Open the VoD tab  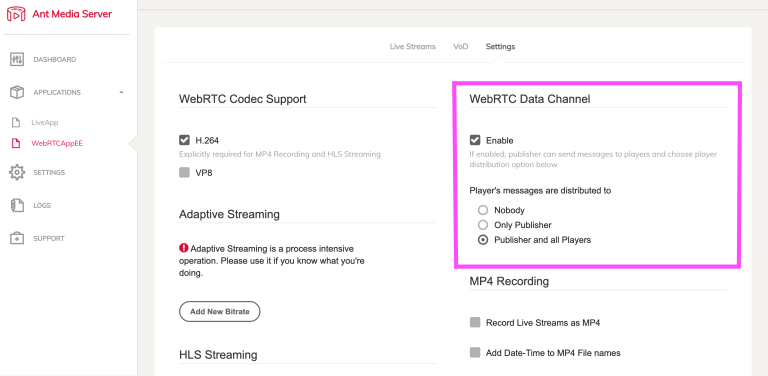coord(460,47)
